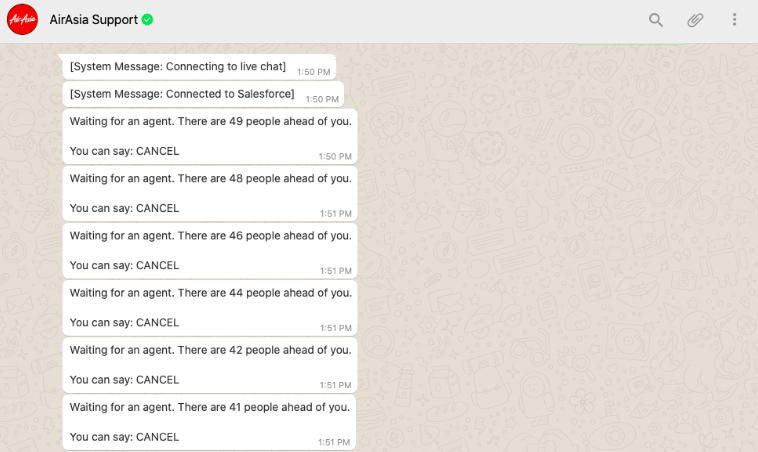
Task: Click 'You can say: CANCEL' in 49-people message
Action: [124, 151]
